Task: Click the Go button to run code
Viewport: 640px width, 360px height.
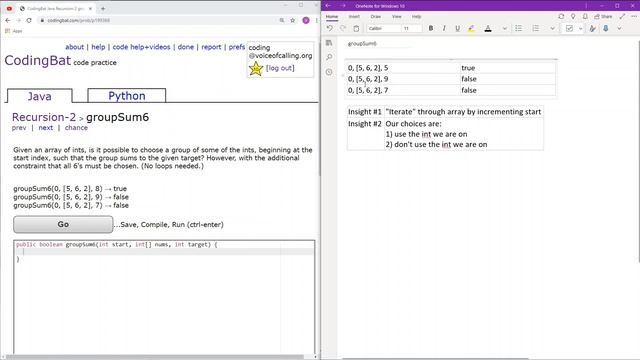Action: [63, 224]
